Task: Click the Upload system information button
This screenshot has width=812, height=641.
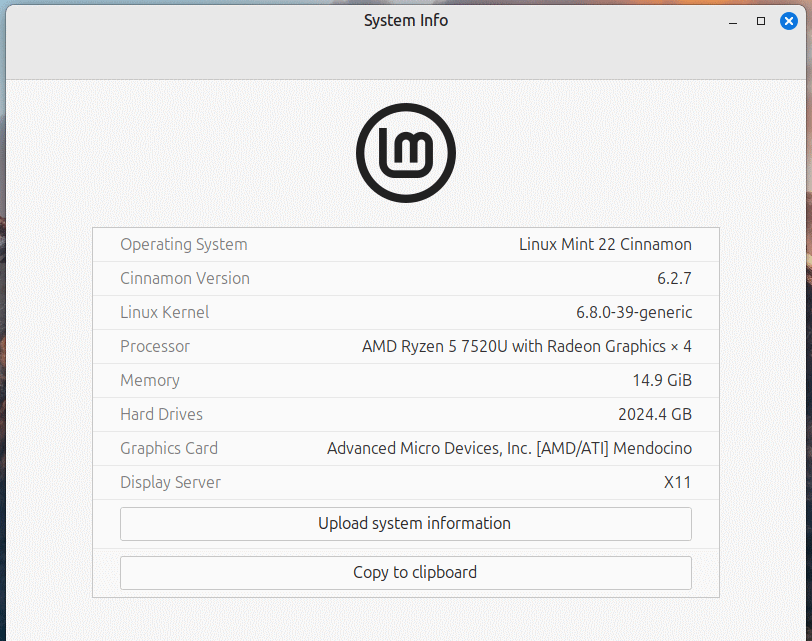Action: click(405, 524)
